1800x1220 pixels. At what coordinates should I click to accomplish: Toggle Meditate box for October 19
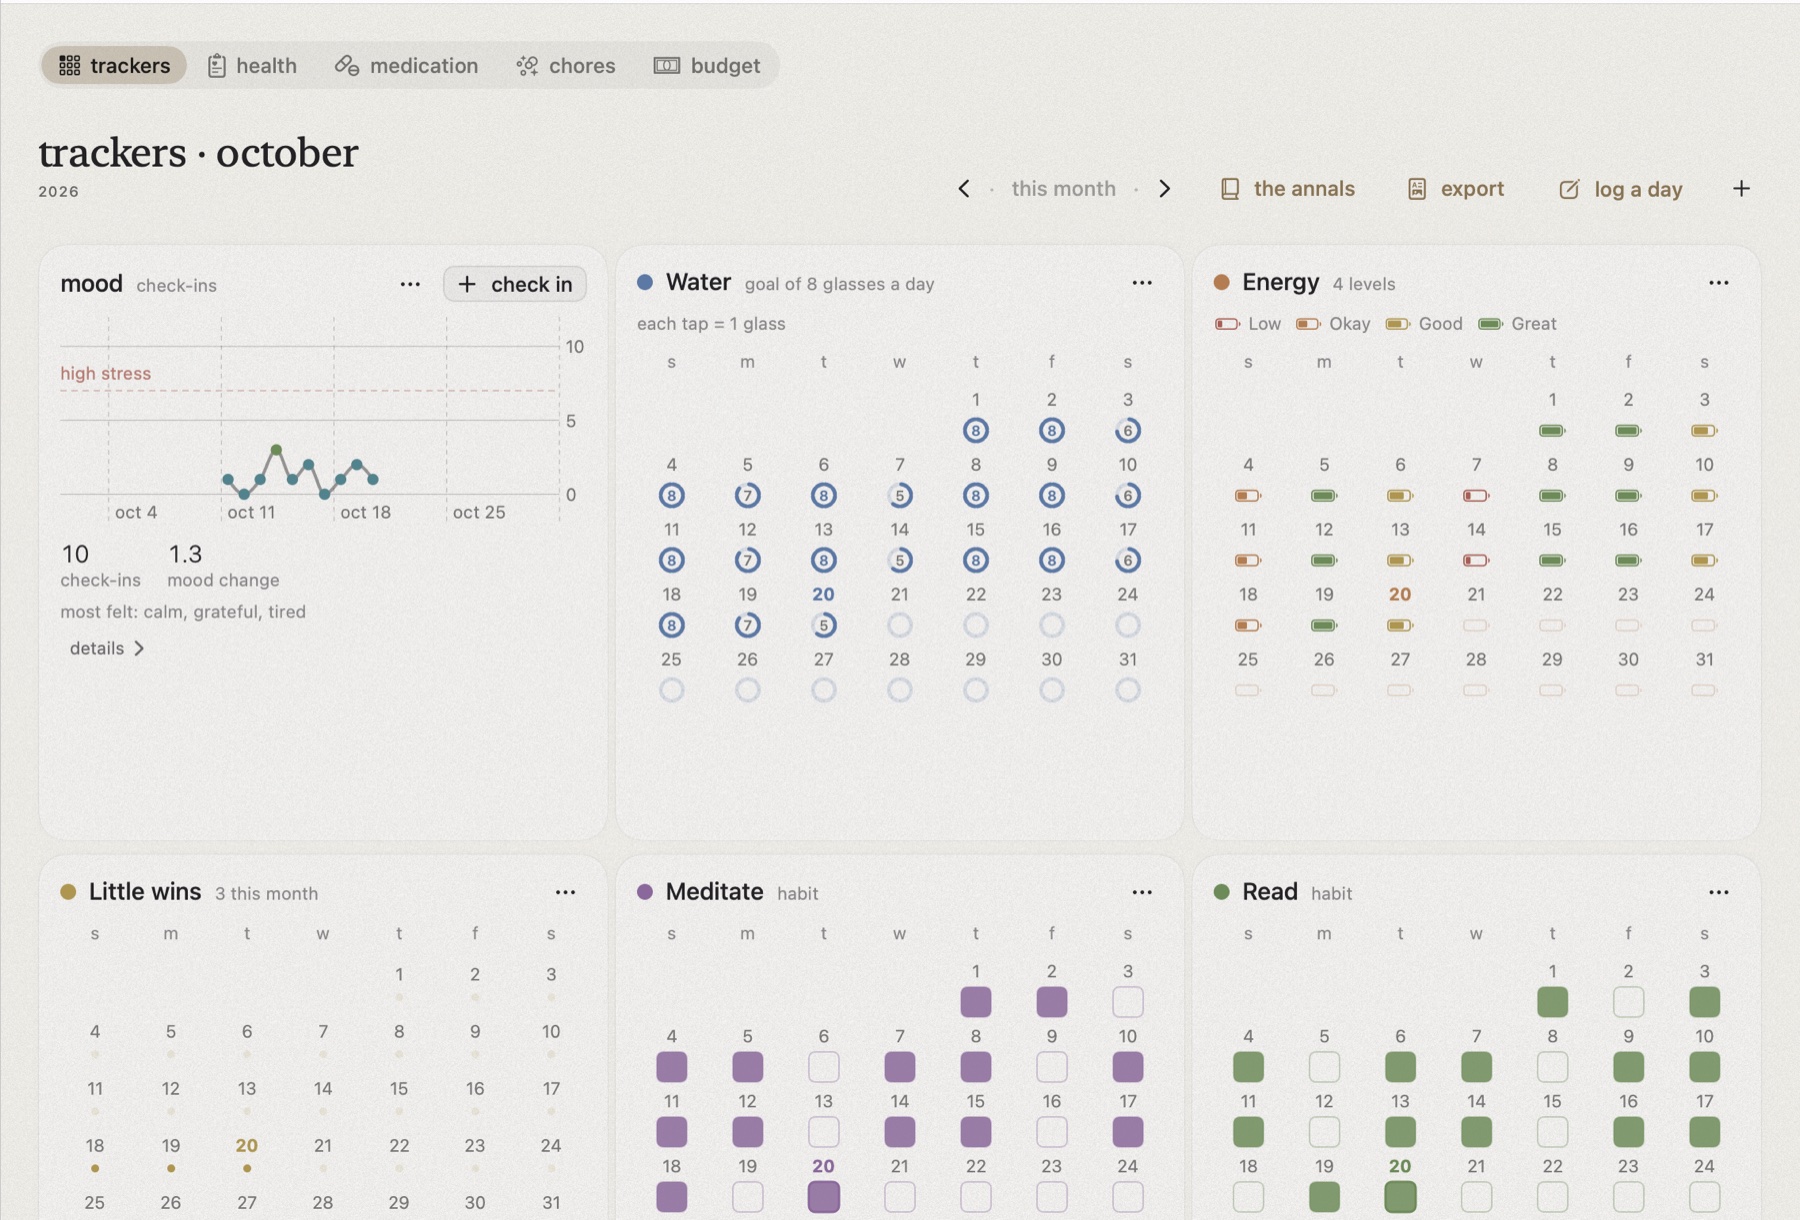[747, 1196]
